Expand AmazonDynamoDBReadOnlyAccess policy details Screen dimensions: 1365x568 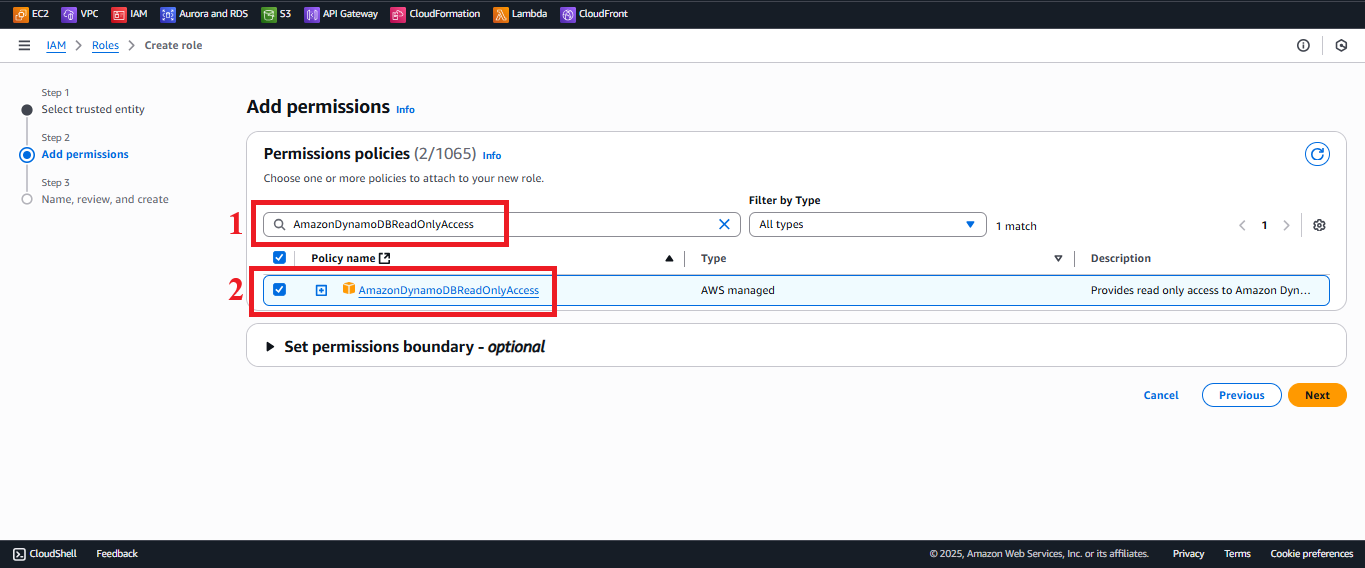coord(321,290)
